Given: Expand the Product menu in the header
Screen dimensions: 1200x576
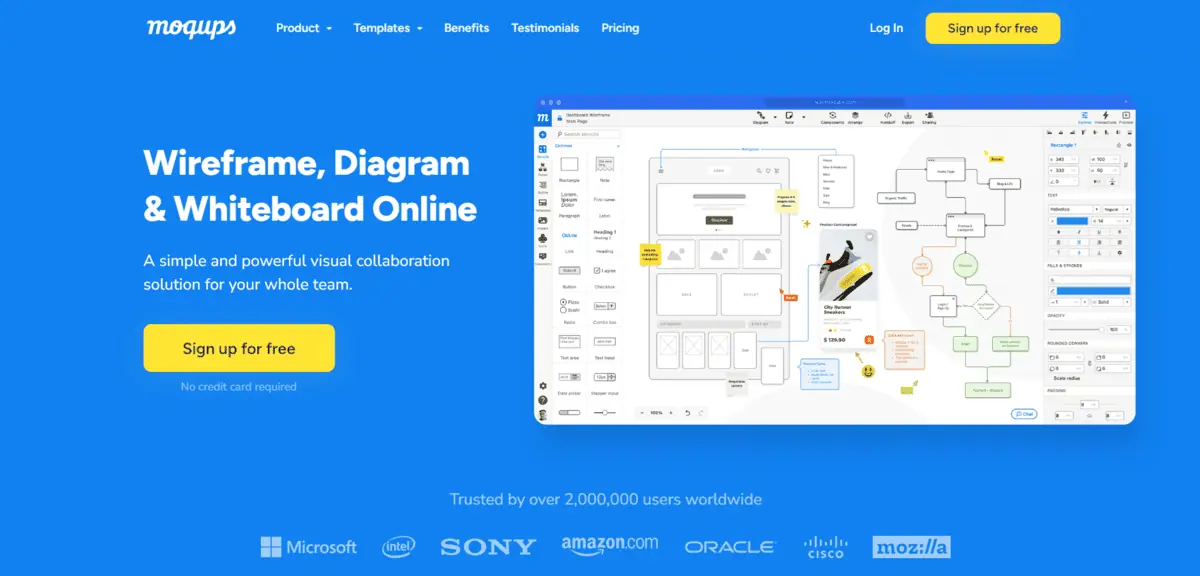Looking at the screenshot, I should click(304, 28).
